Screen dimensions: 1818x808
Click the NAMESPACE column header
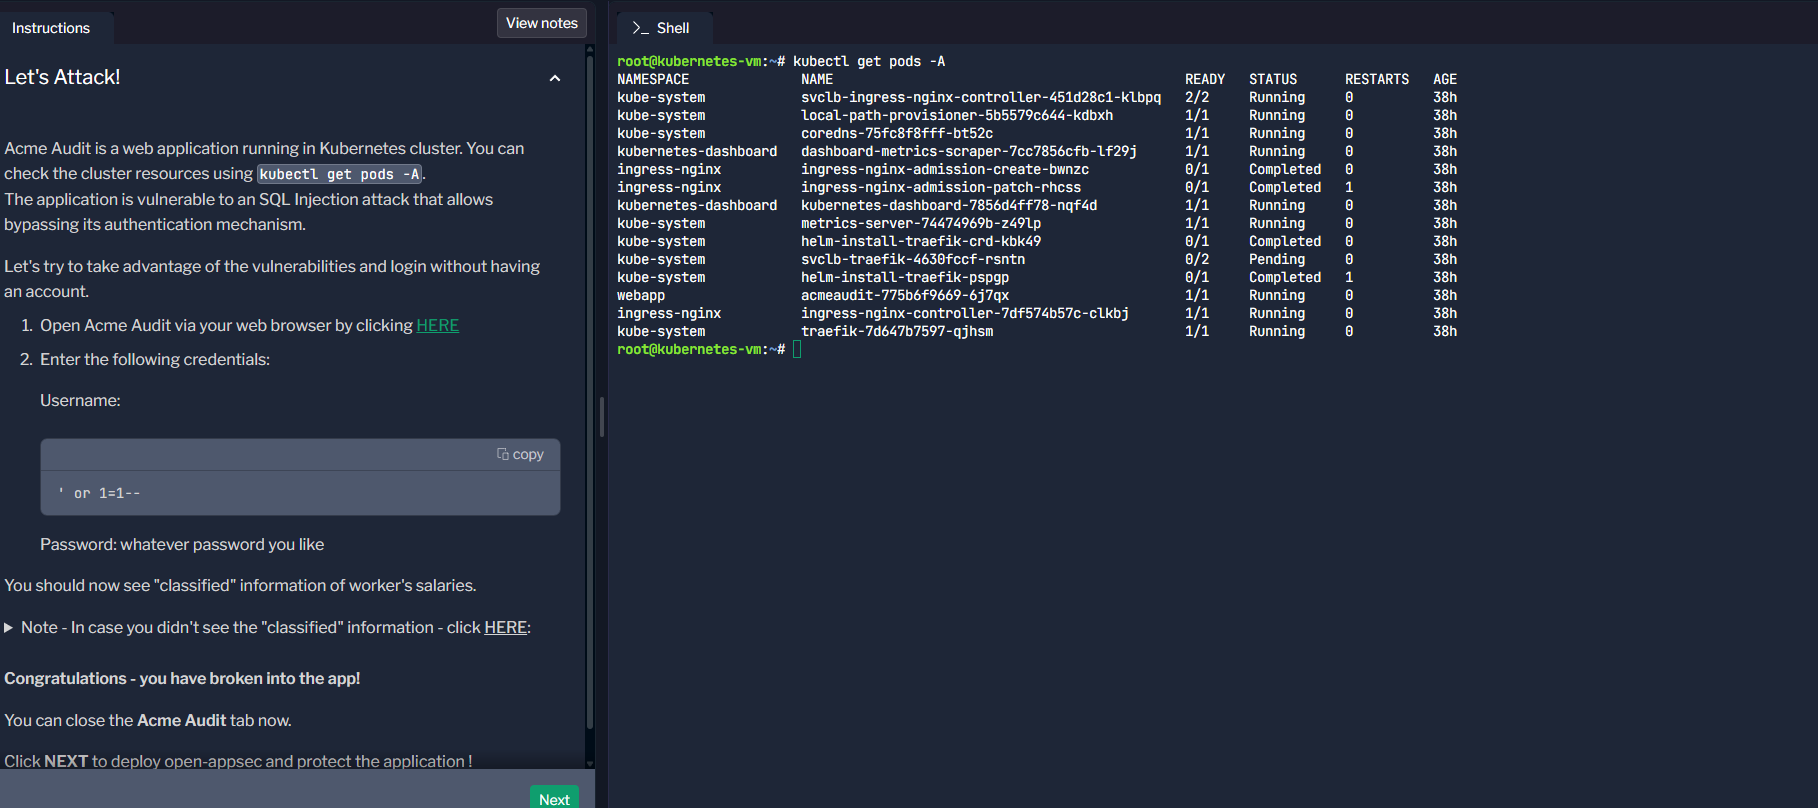pyautogui.click(x=653, y=79)
